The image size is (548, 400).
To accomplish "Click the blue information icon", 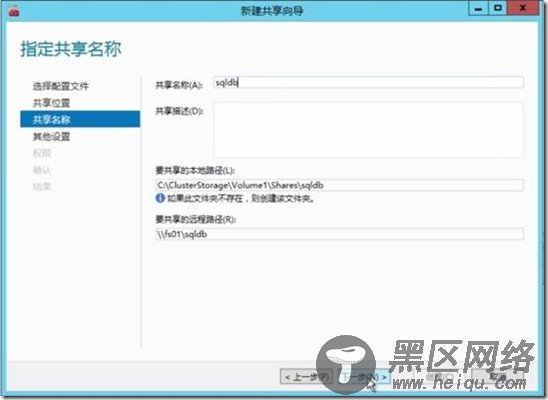I will click(x=160, y=198).
